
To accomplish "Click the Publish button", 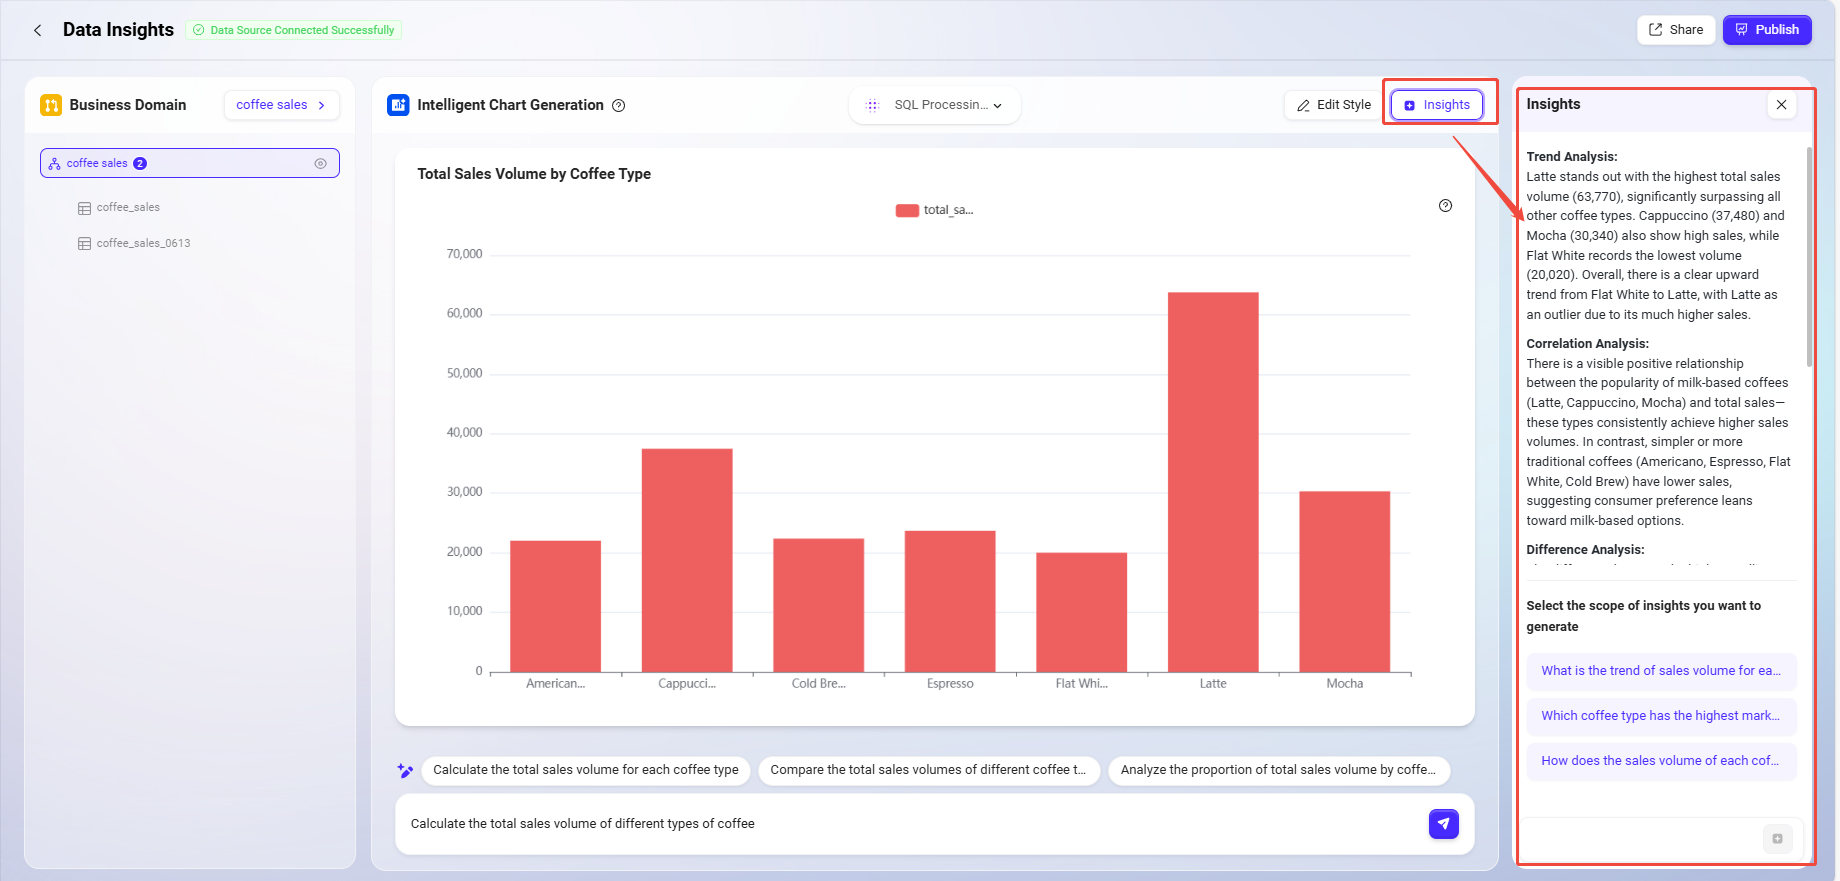I will click(x=1766, y=30).
